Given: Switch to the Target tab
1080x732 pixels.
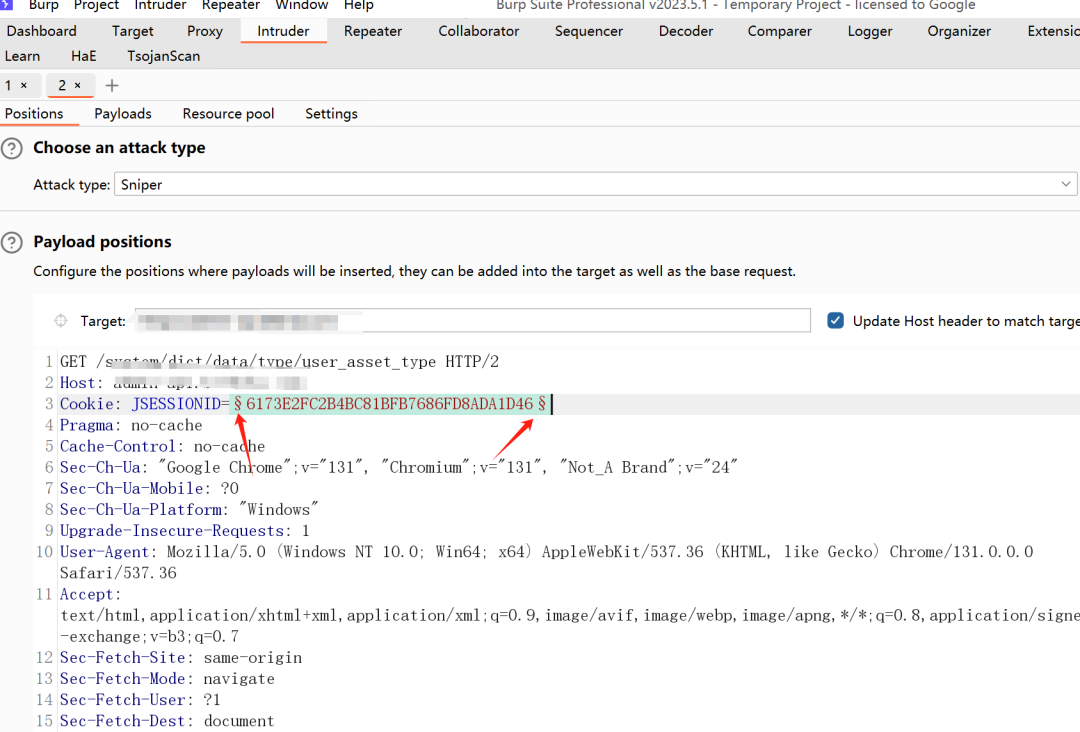Looking at the screenshot, I should click(x=132, y=31).
